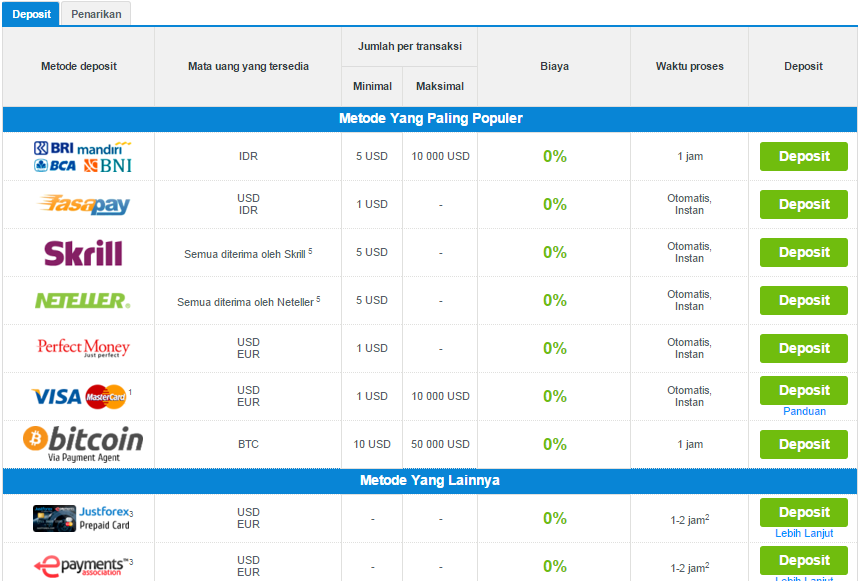The height and width of the screenshot is (581, 858).
Task: Click the Visa MasterCard logo
Action: [82, 396]
